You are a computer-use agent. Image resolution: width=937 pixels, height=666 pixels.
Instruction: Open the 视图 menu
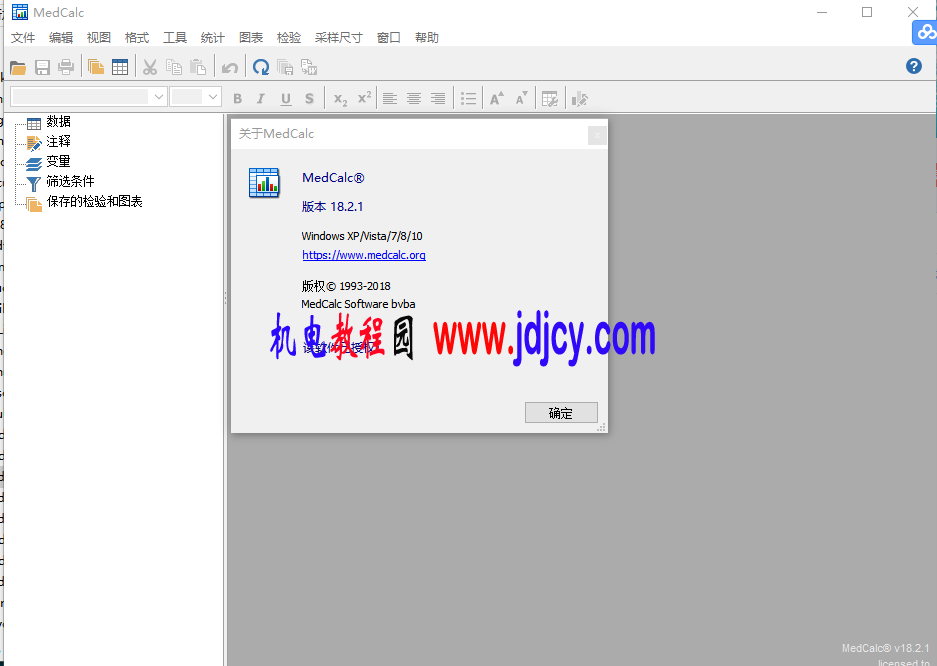point(99,38)
